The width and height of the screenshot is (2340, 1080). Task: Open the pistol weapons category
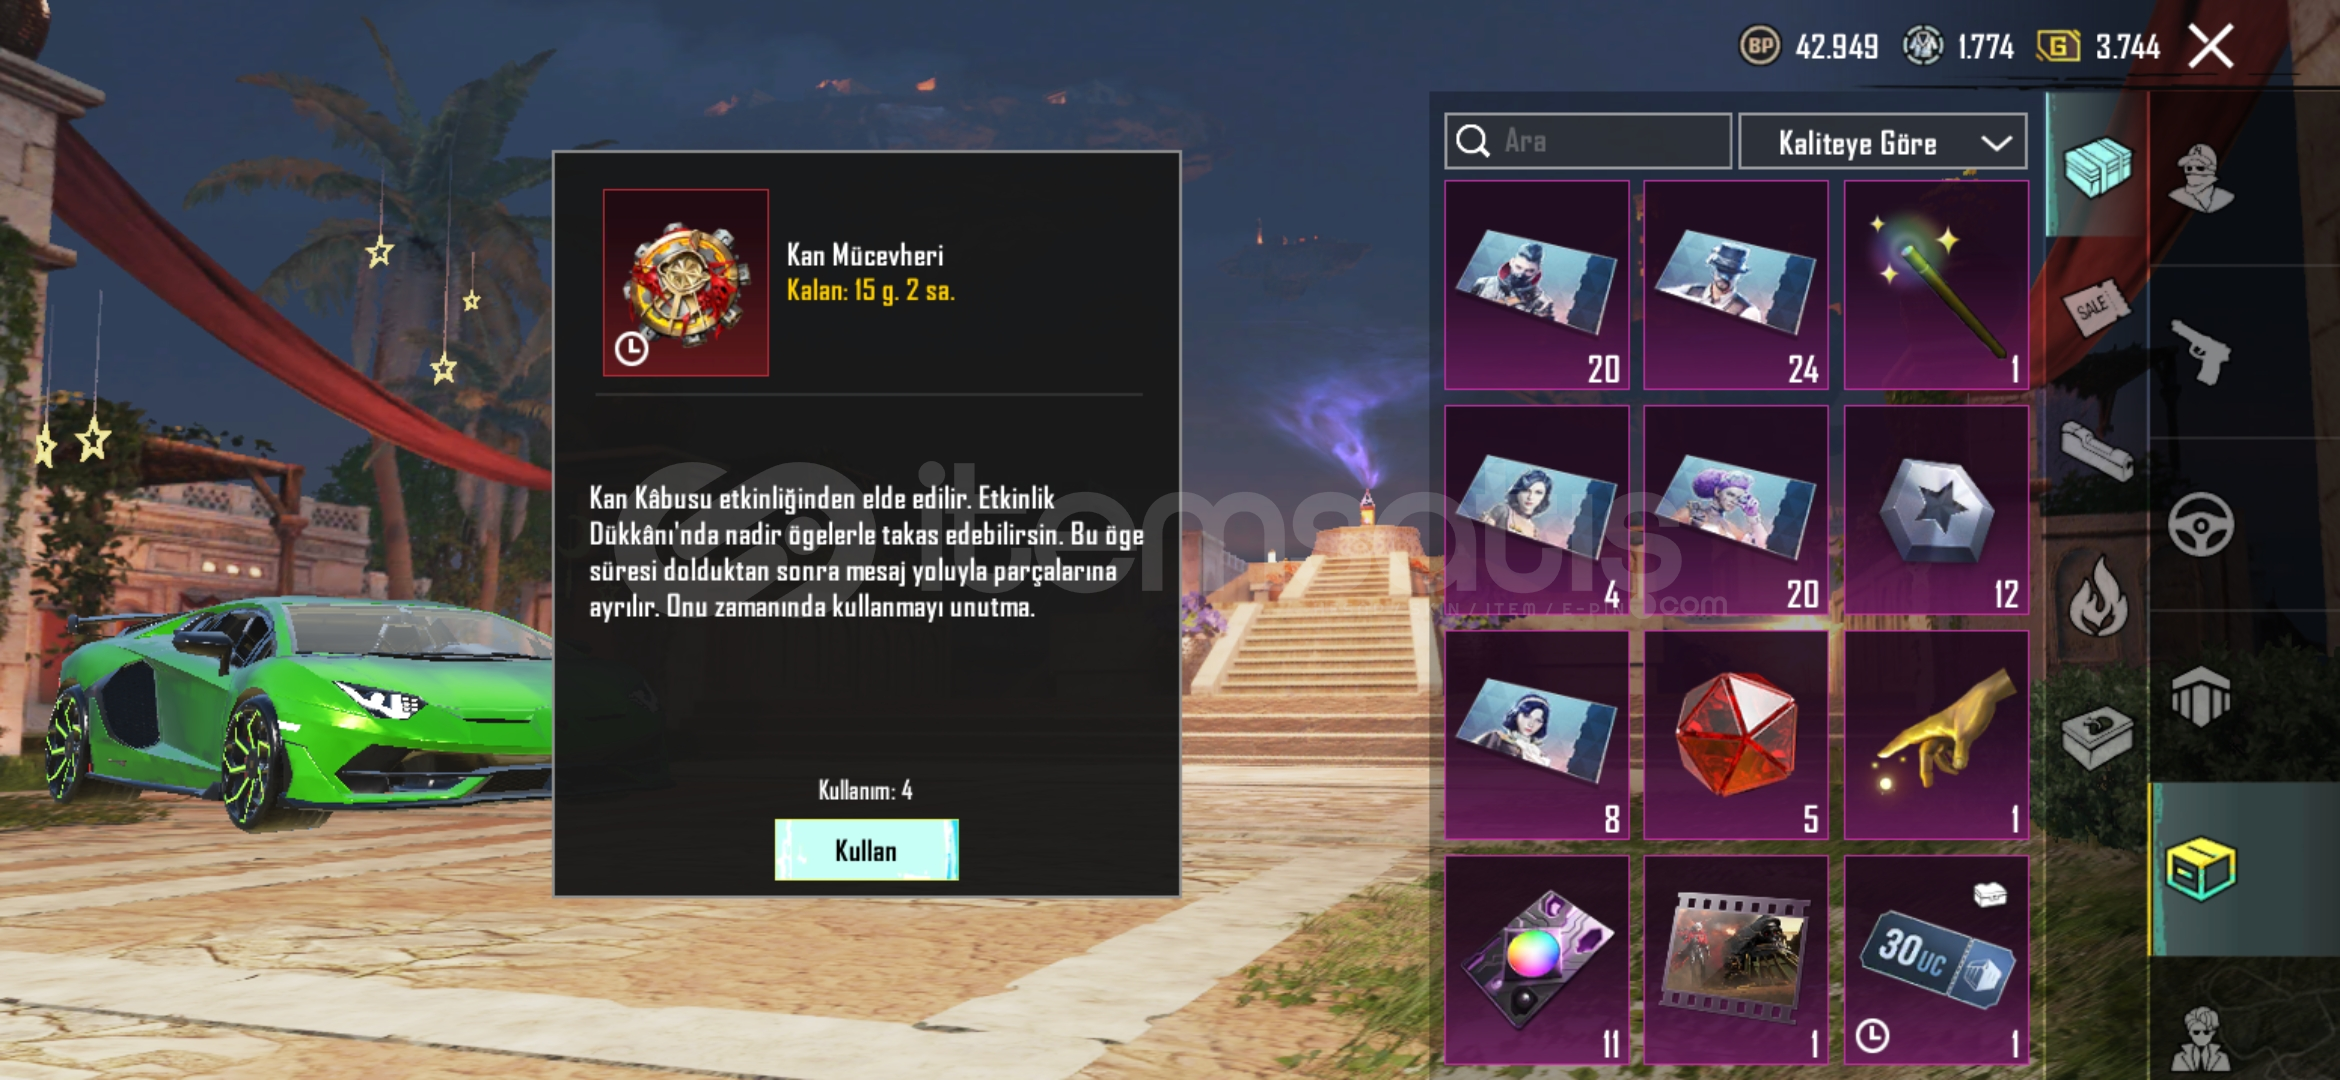pos(2201,350)
